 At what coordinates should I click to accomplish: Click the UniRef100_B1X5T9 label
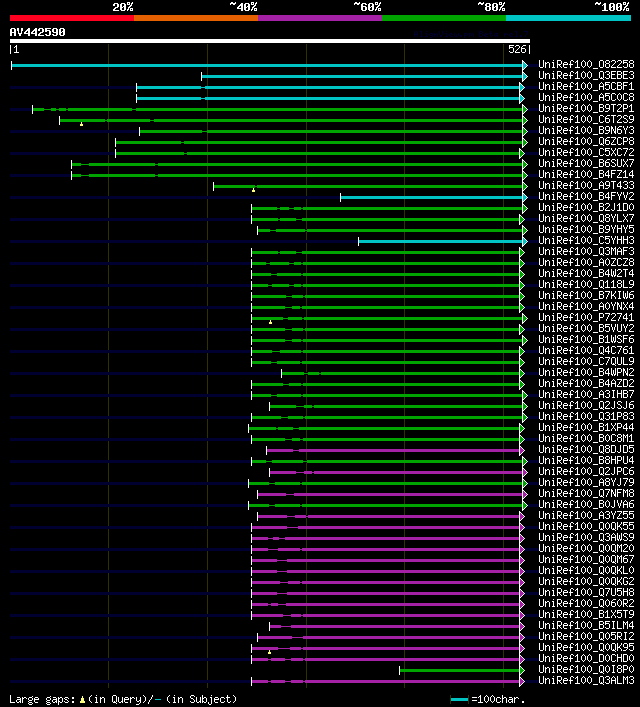586,615
